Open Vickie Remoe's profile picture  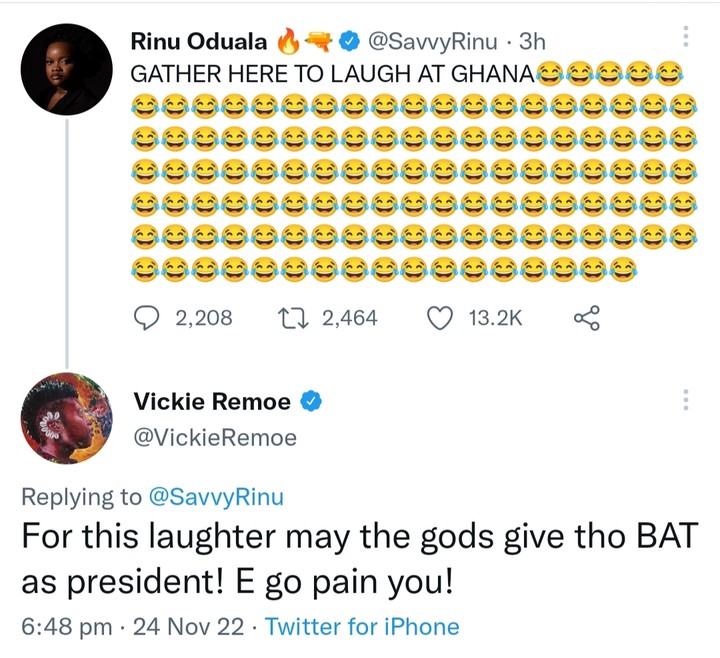[65, 418]
